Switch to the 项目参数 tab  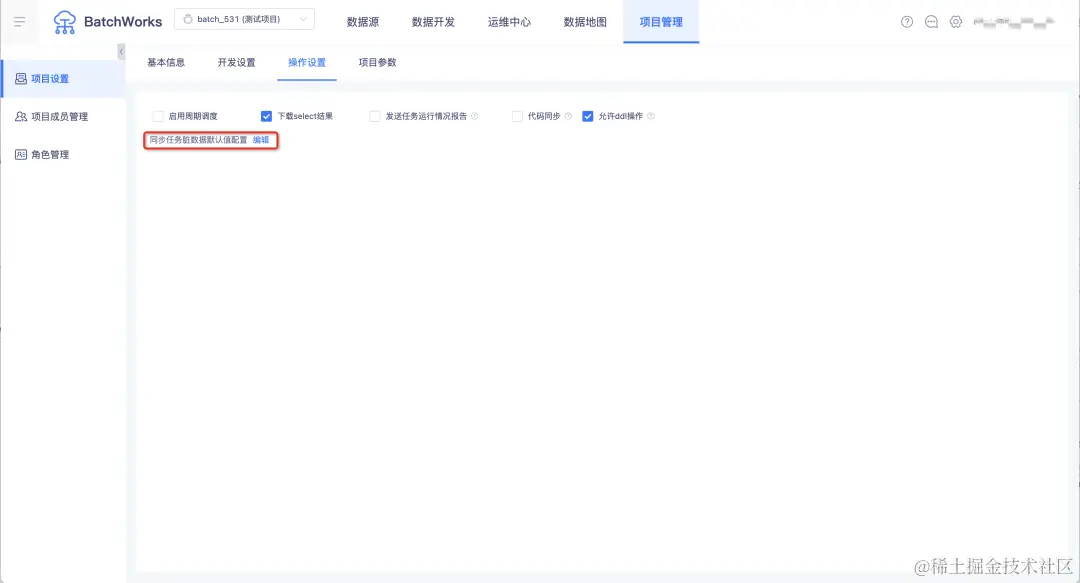[377, 63]
